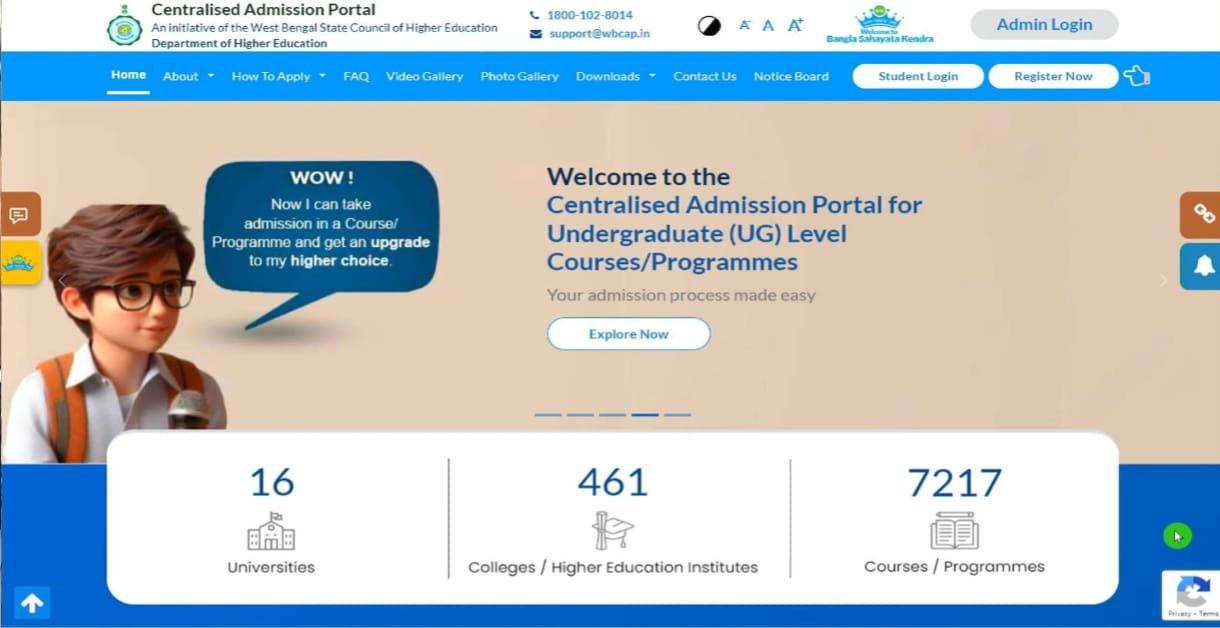The width and height of the screenshot is (1220, 628).
Task: Expand the How To Apply dropdown
Action: [x=278, y=76]
